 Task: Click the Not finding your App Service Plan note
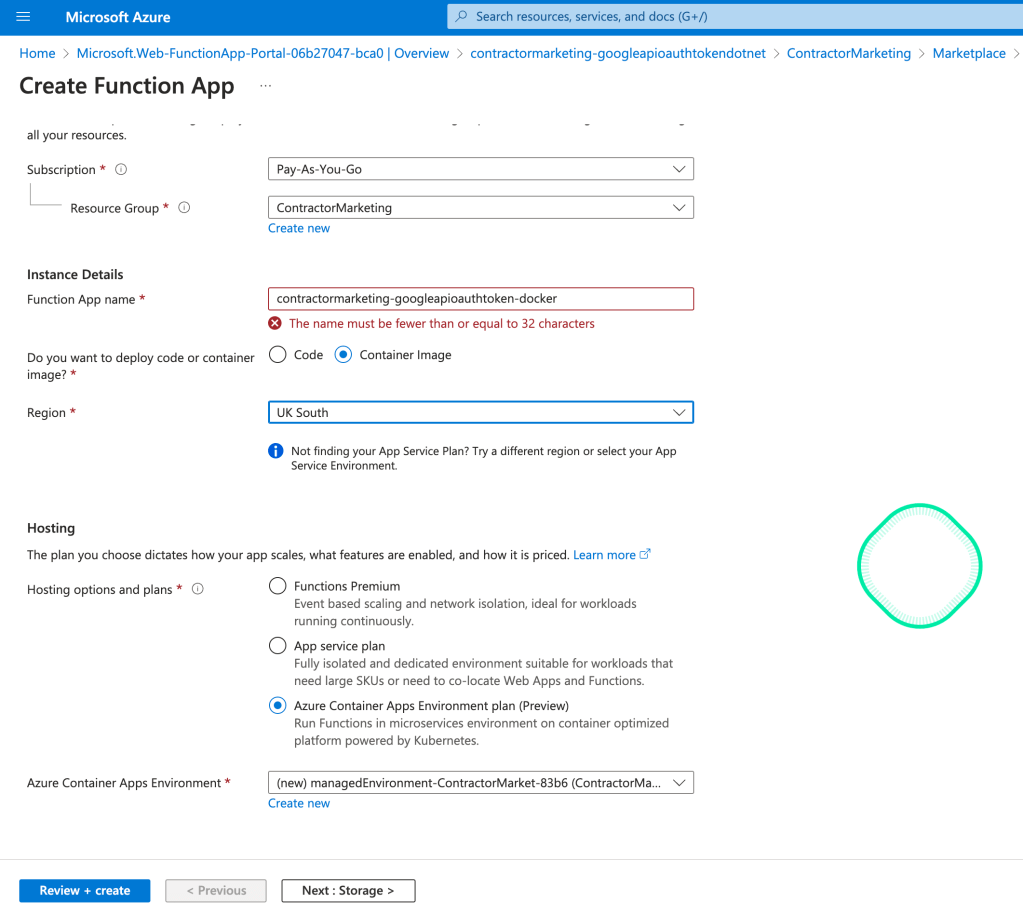[483, 458]
